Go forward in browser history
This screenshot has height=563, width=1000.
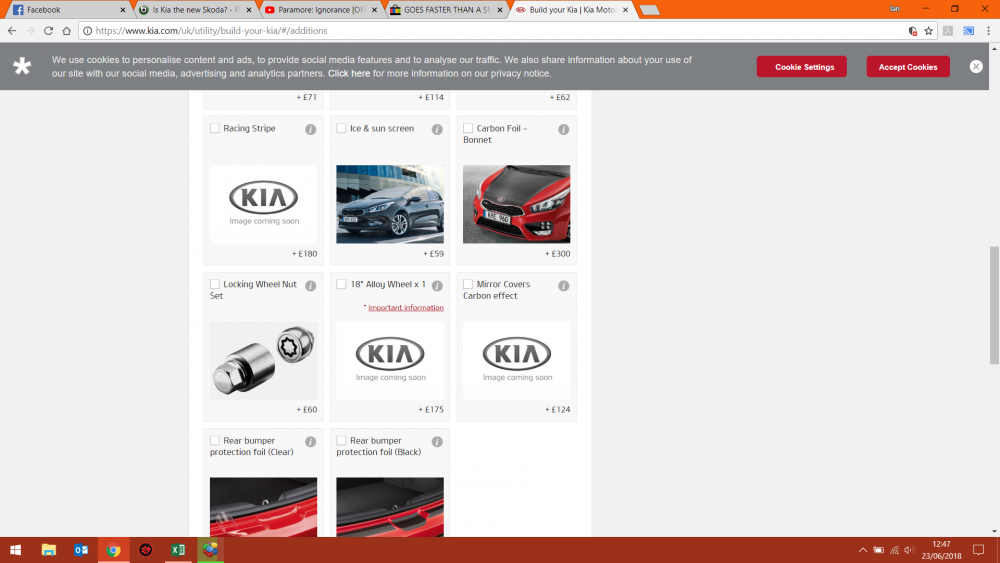30,31
